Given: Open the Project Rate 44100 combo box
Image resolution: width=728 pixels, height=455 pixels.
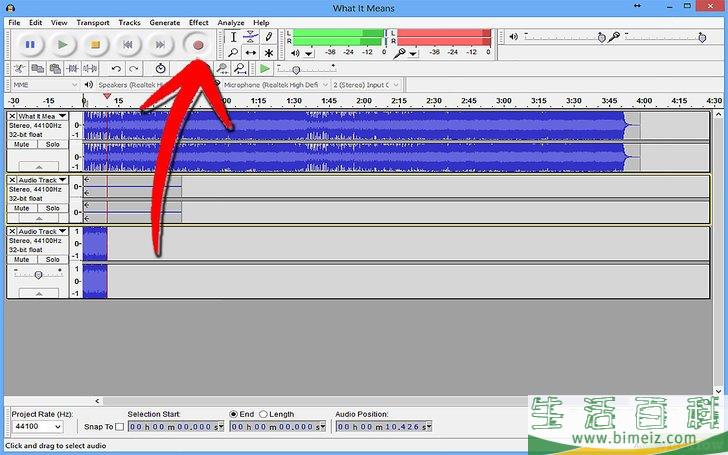Looking at the screenshot, I should click(38, 426).
